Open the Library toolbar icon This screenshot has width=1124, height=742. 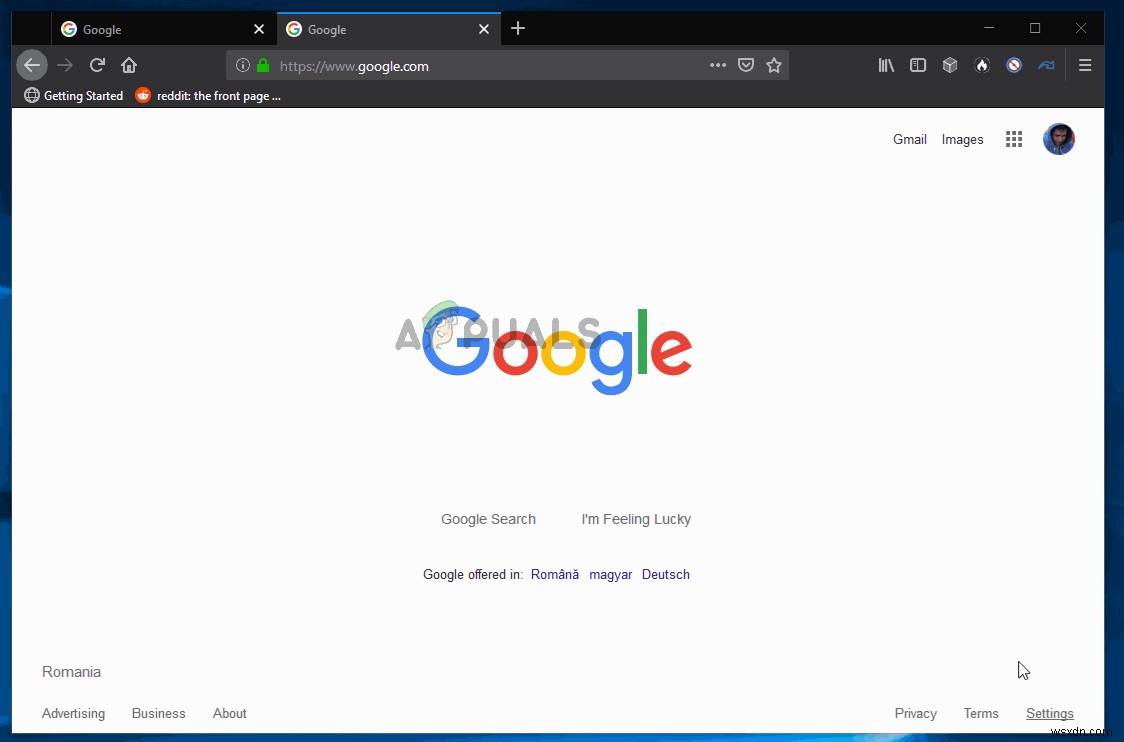click(886, 65)
